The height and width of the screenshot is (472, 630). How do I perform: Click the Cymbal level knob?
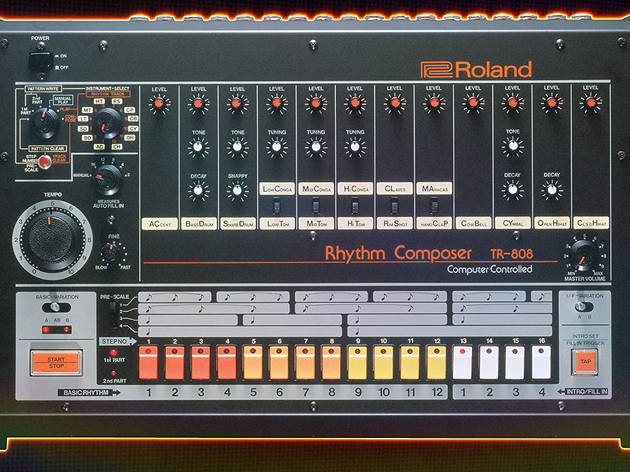click(x=512, y=102)
